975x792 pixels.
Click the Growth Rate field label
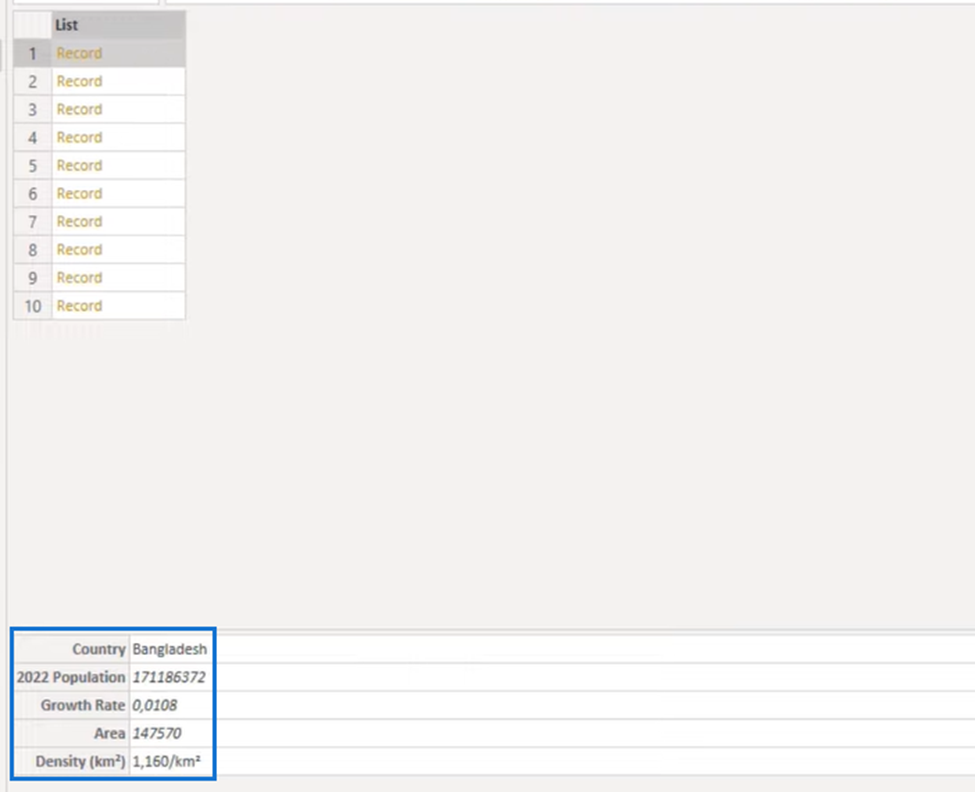[83, 705]
